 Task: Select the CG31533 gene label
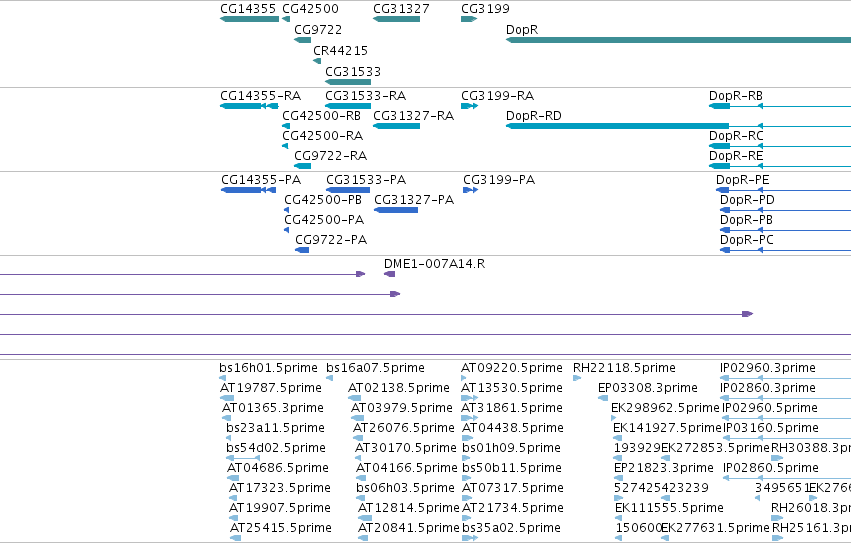(x=353, y=72)
